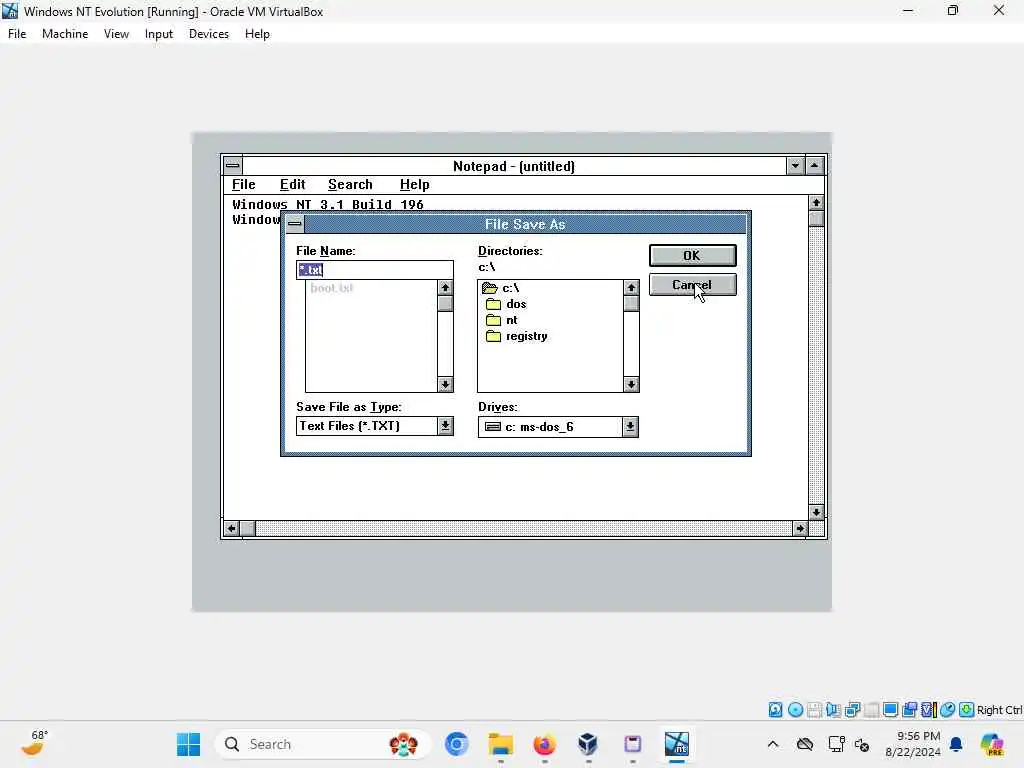Open the purple app icon on taskbar
The width and height of the screenshot is (1024, 768).
632,744
